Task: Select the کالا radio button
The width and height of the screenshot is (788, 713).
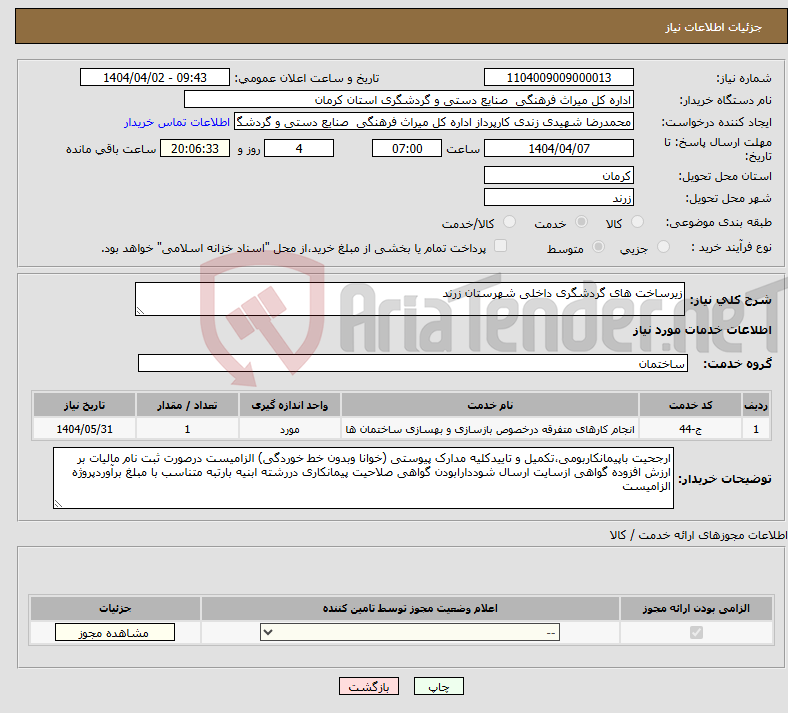Action: point(637,222)
